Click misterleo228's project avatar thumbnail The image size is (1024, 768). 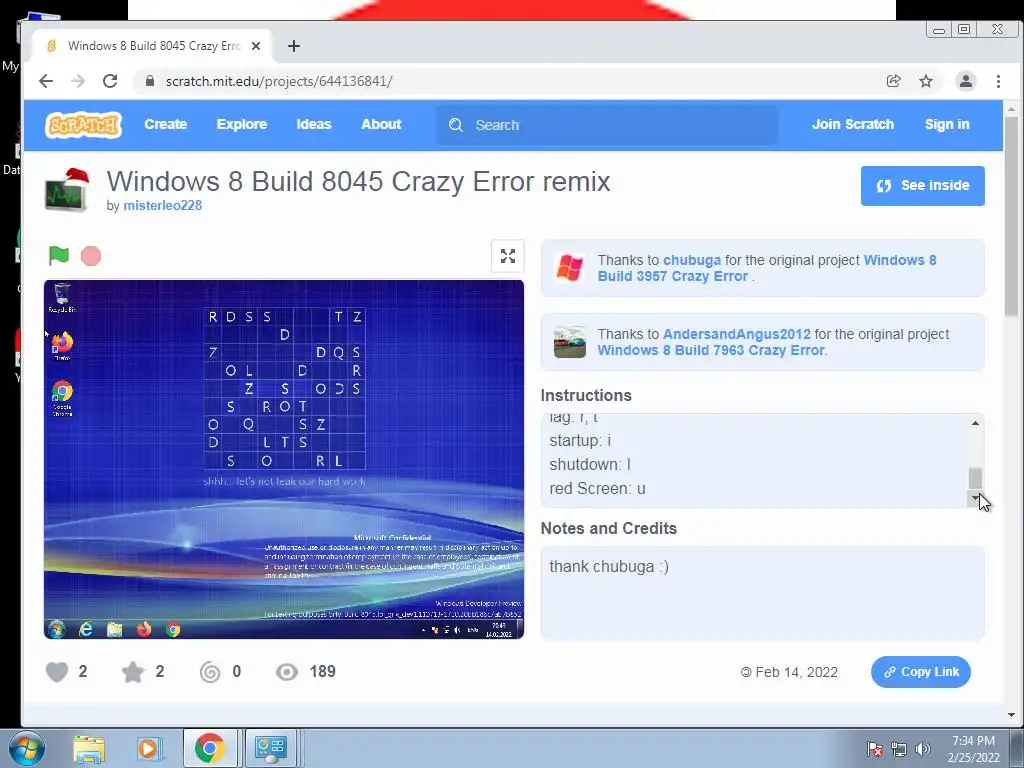pos(67,190)
